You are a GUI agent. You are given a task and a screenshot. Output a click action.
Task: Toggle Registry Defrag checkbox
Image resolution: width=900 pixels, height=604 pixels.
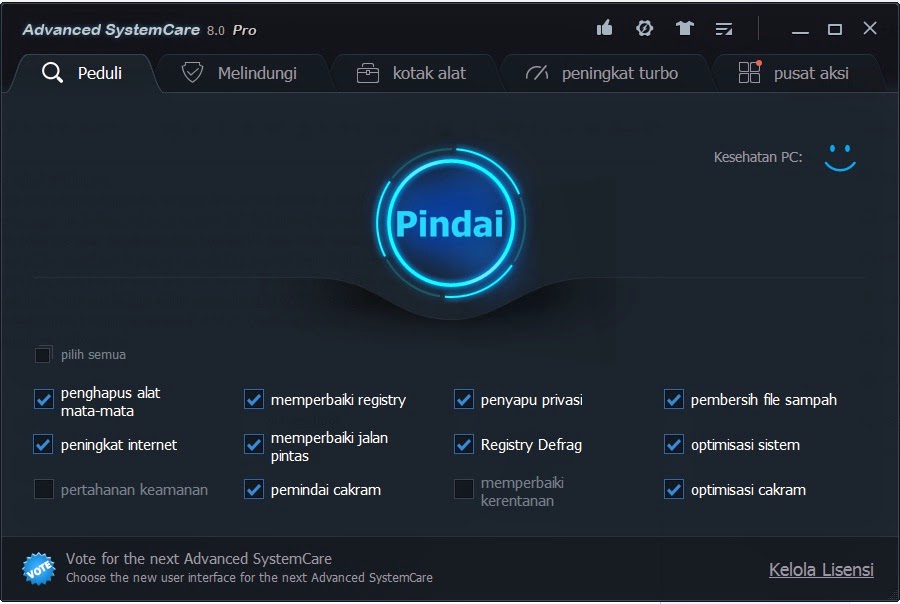tap(464, 444)
